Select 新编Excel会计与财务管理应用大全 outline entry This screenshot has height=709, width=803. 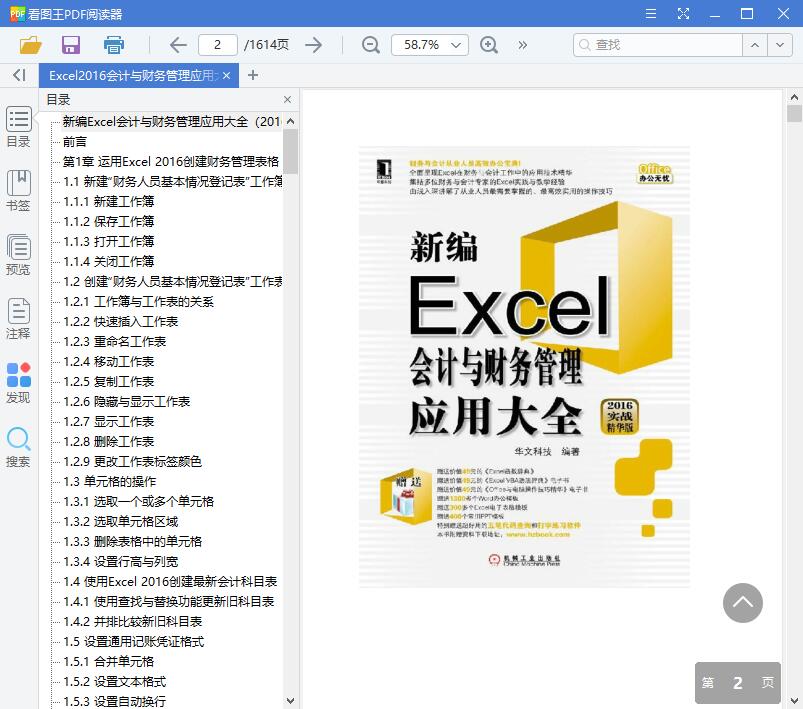click(x=172, y=121)
